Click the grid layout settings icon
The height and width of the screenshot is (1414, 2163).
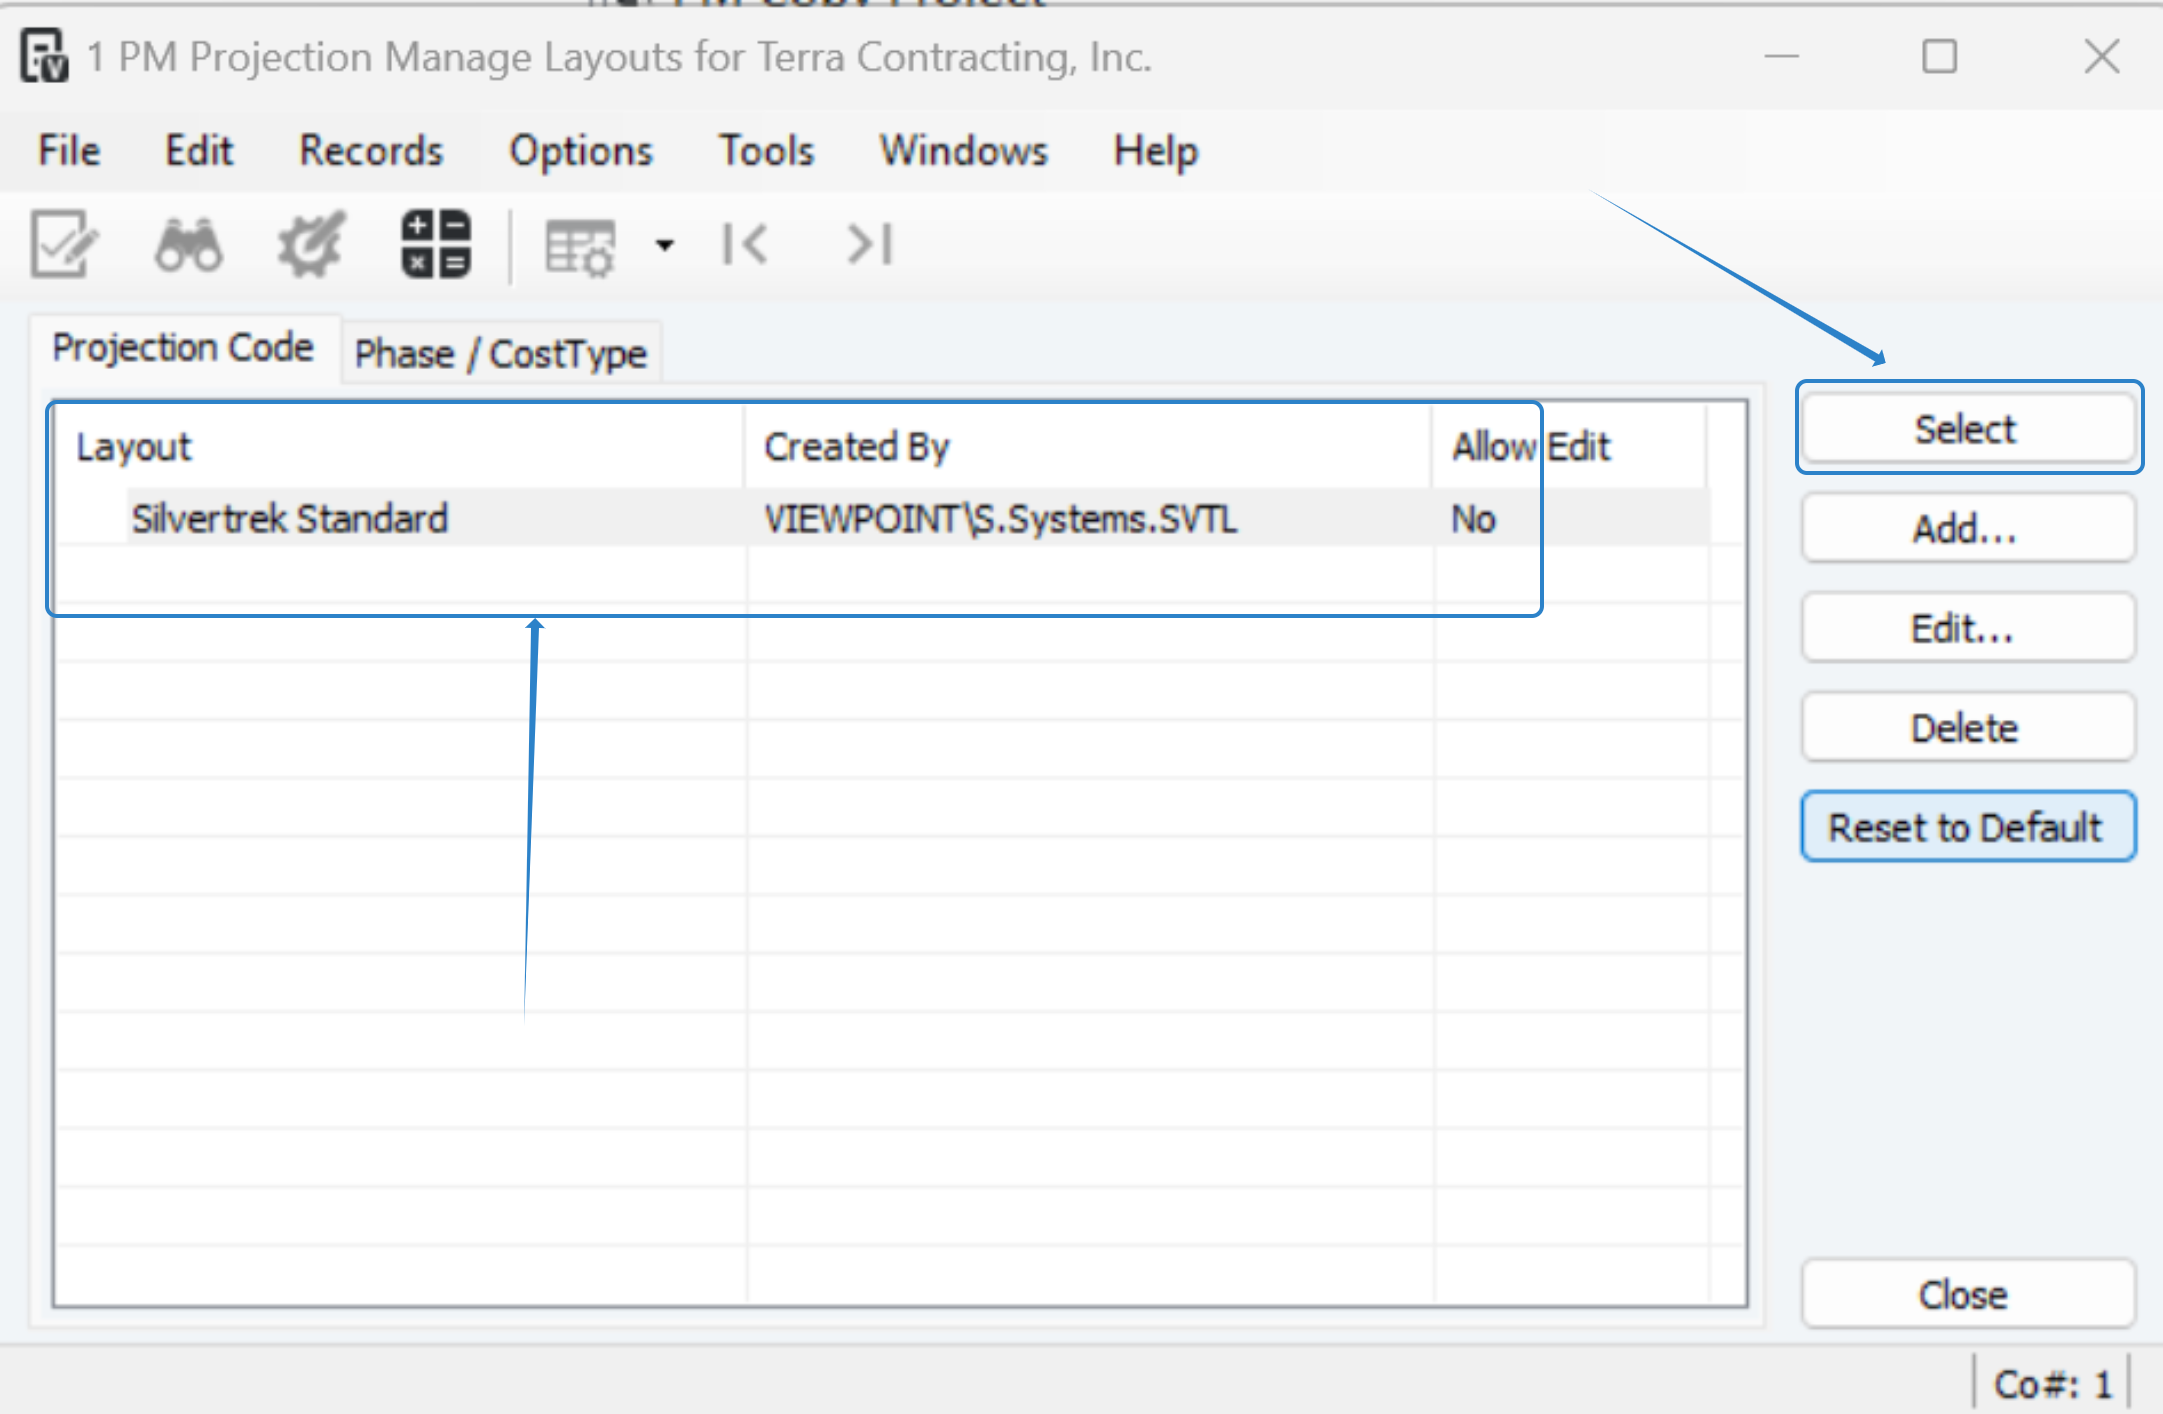pyautogui.click(x=579, y=246)
